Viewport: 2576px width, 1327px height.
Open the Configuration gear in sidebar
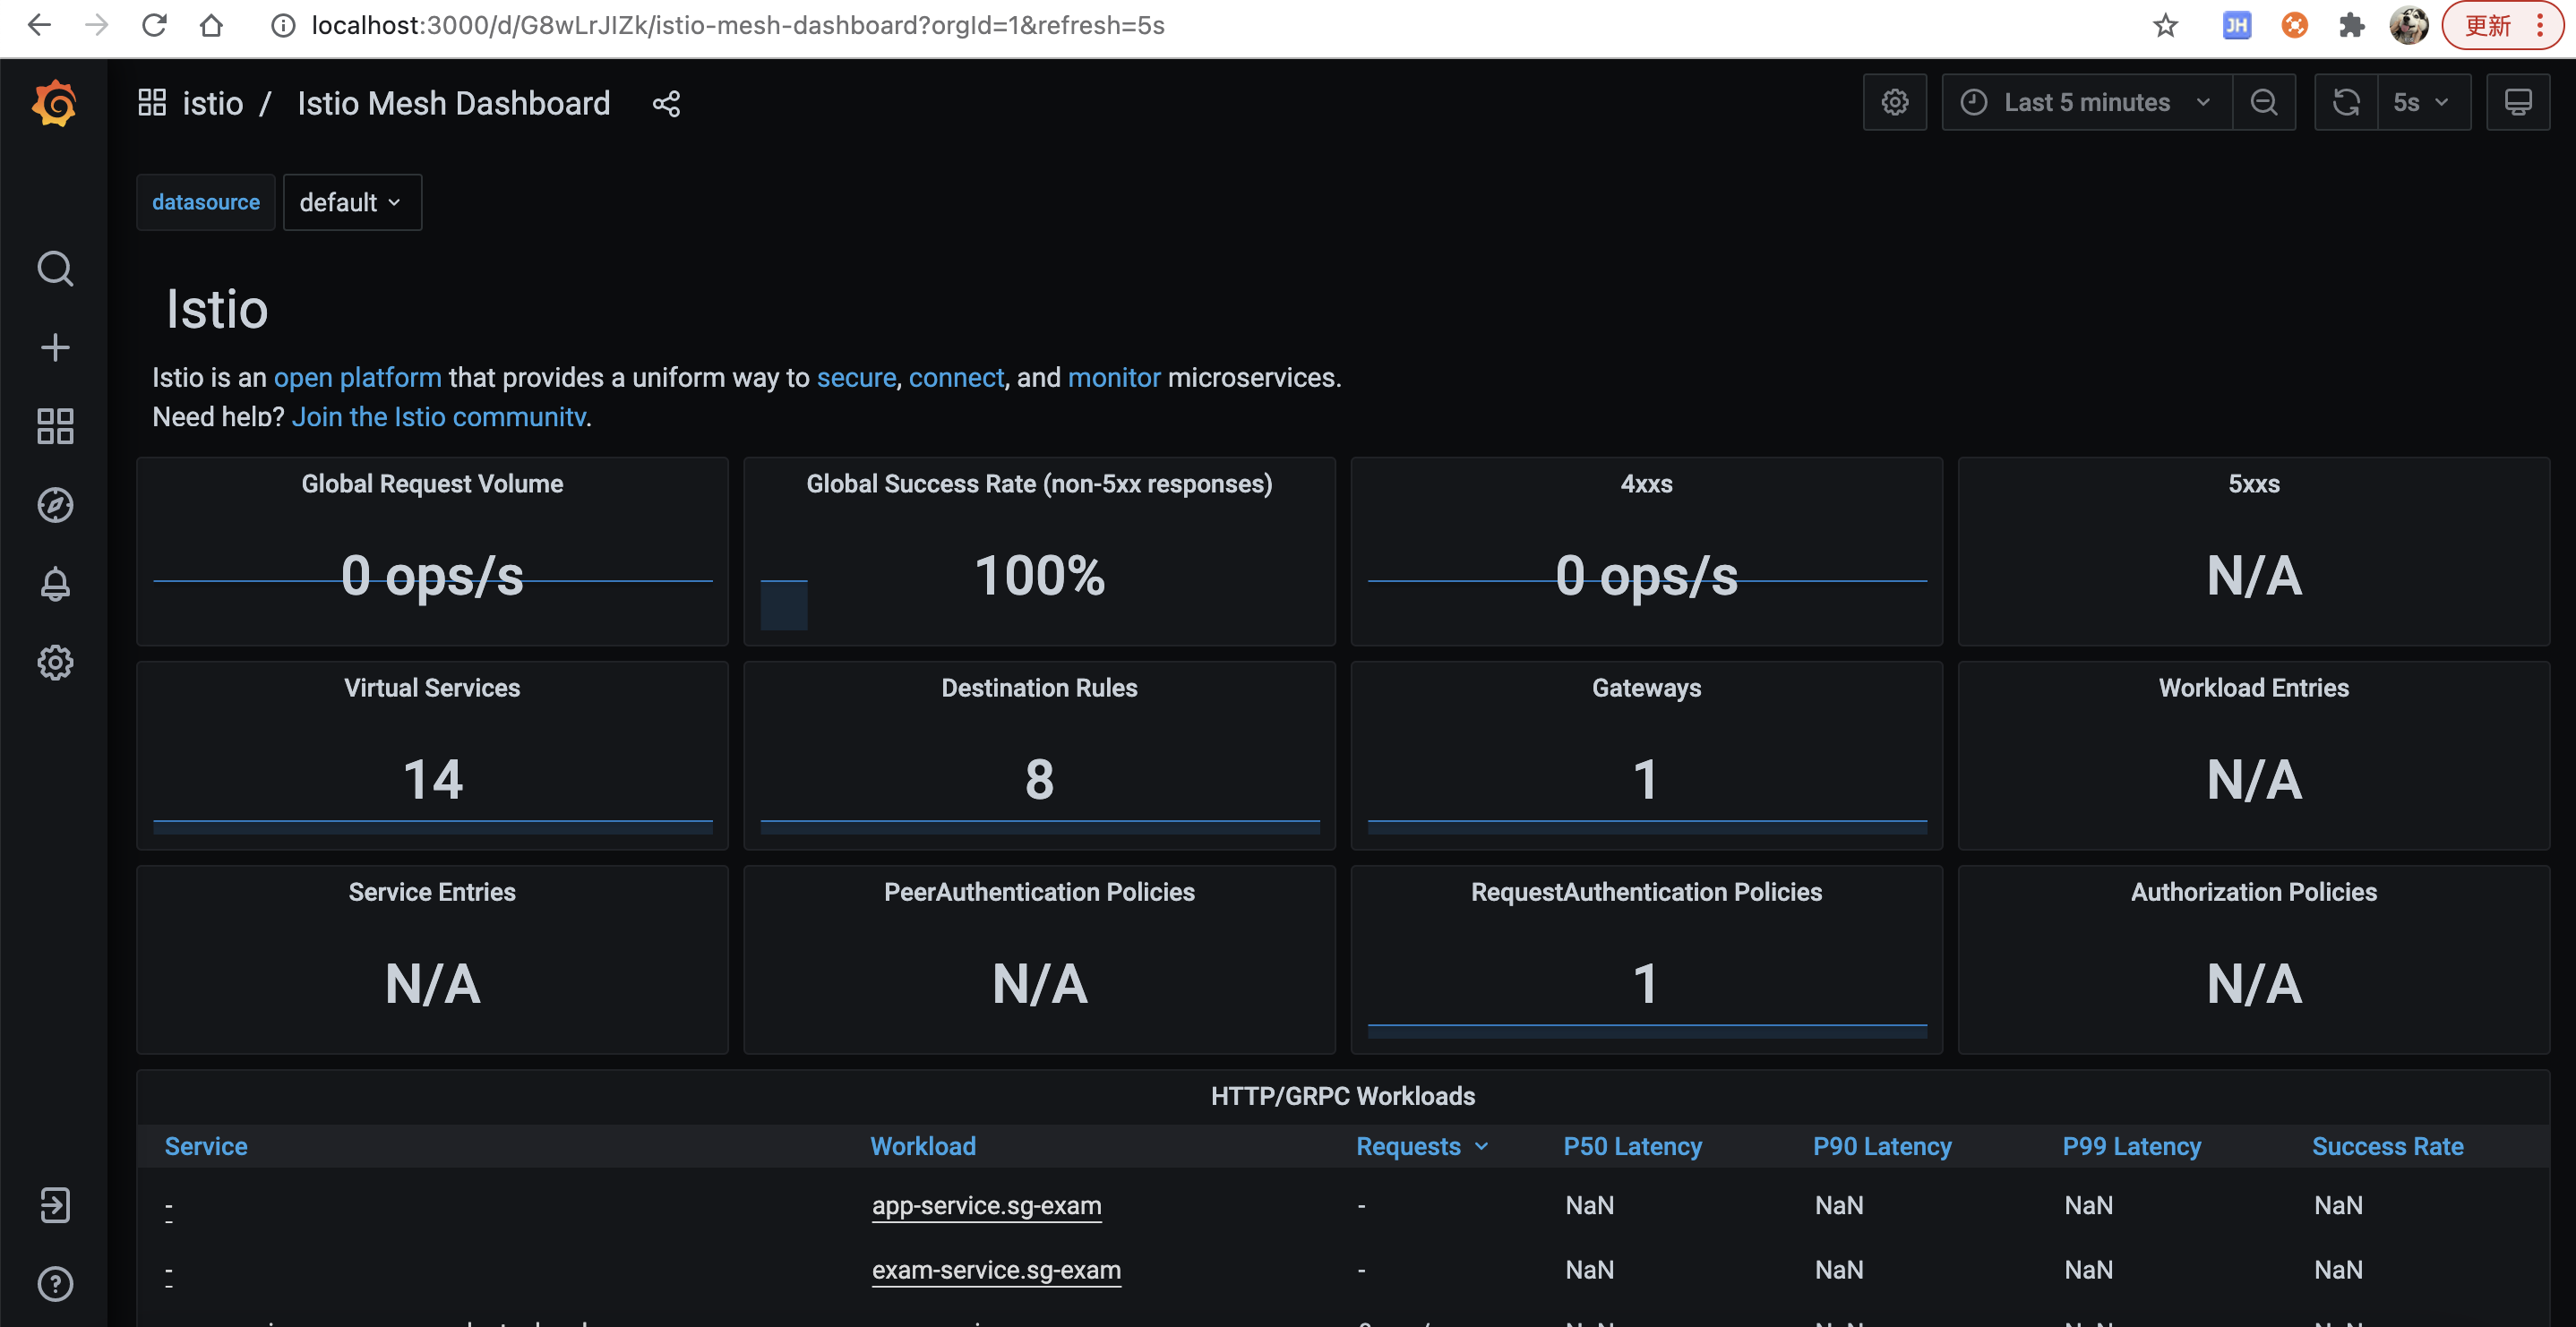click(x=55, y=662)
